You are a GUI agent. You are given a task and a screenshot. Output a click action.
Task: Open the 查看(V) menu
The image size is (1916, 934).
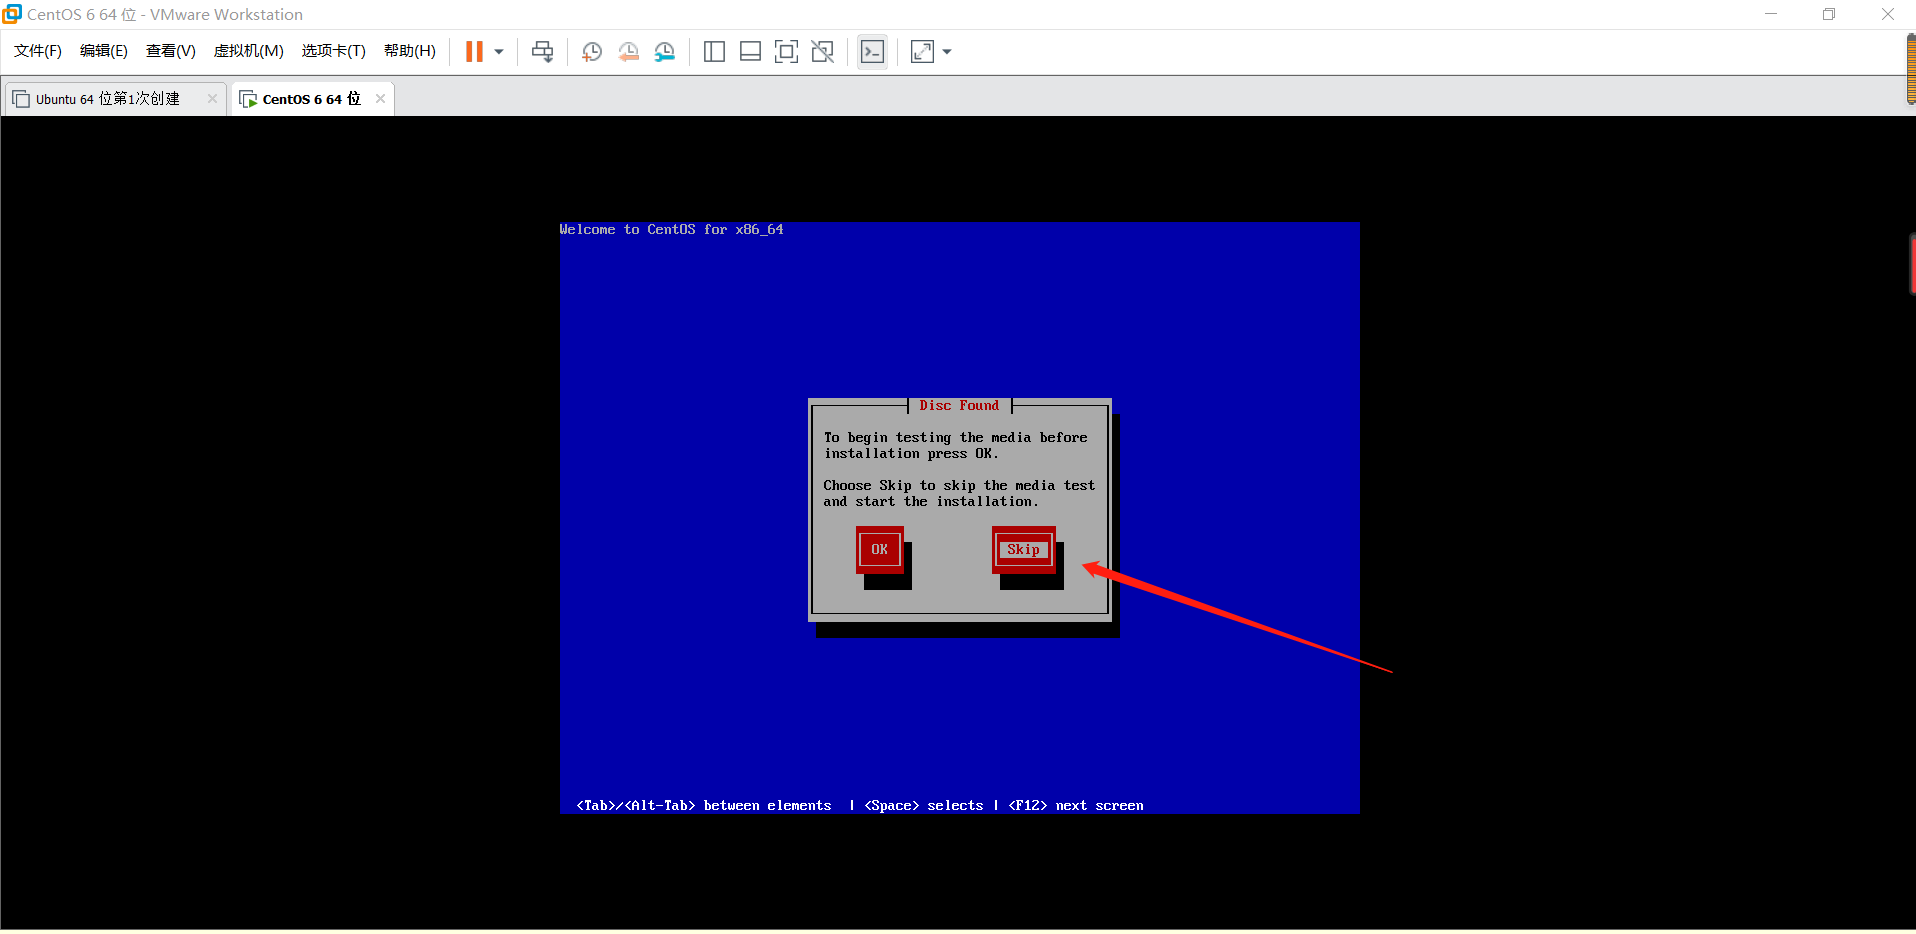[x=171, y=51]
